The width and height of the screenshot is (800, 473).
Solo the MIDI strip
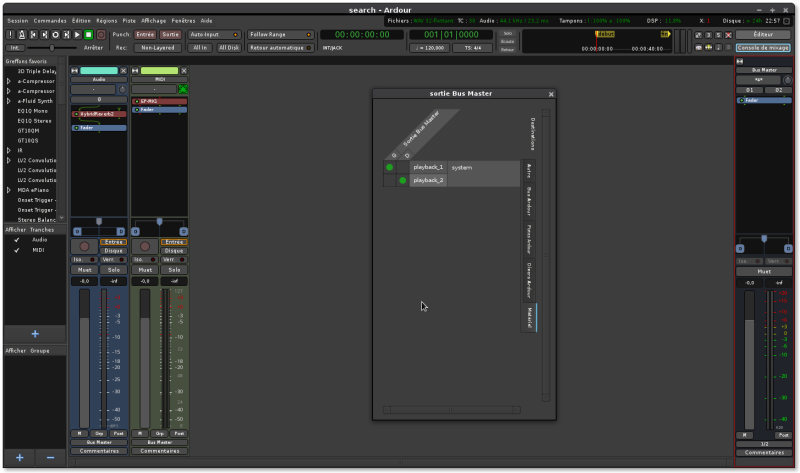(x=174, y=270)
